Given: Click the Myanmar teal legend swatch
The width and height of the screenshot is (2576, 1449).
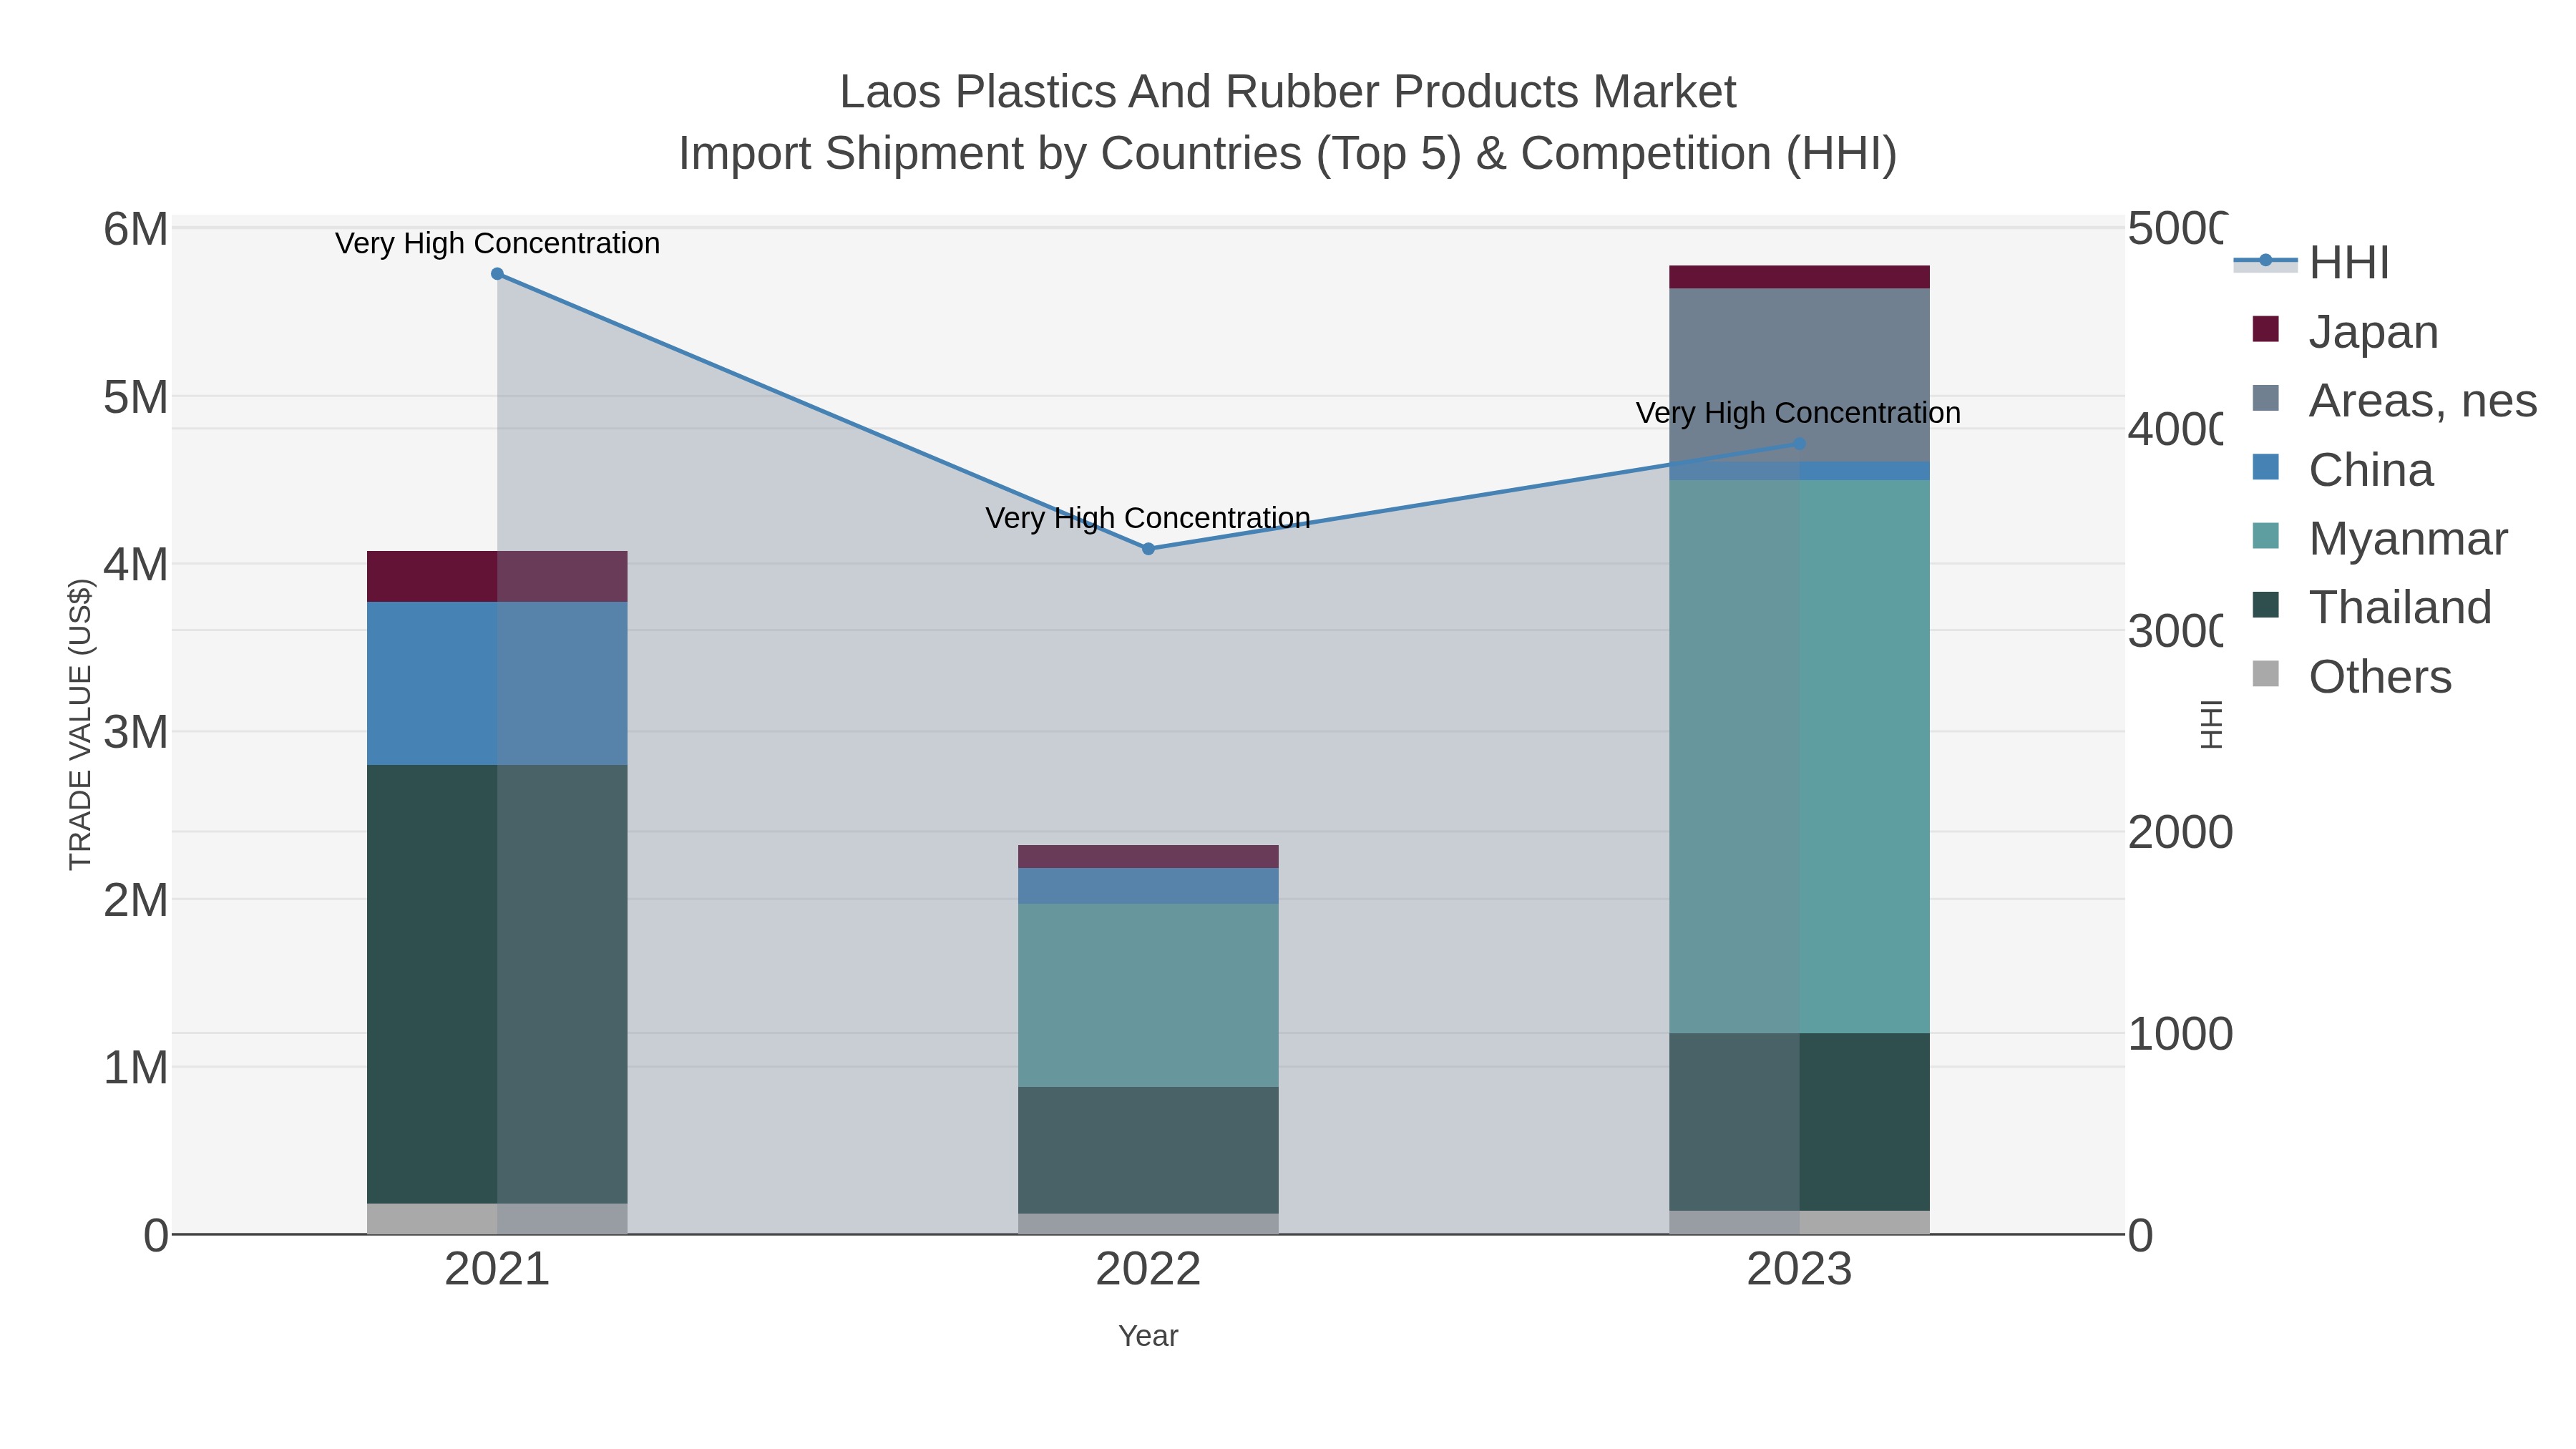Looking at the screenshot, I should point(2266,536).
